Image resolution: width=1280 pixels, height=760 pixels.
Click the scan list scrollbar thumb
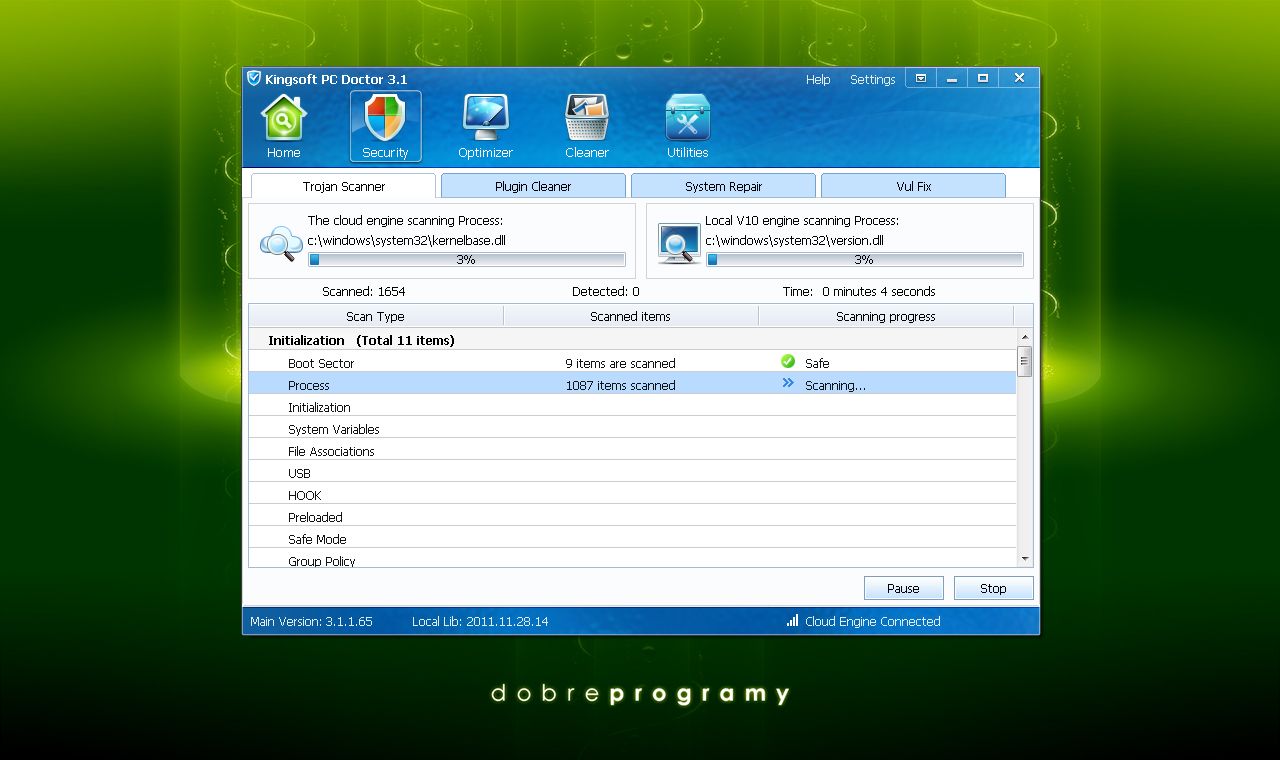pos(1024,361)
